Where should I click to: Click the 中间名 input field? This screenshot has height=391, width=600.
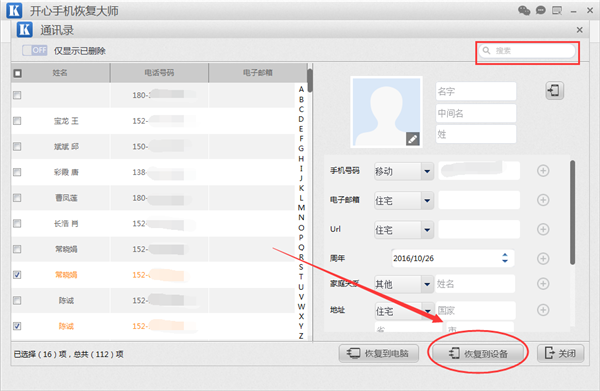click(x=476, y=113)
